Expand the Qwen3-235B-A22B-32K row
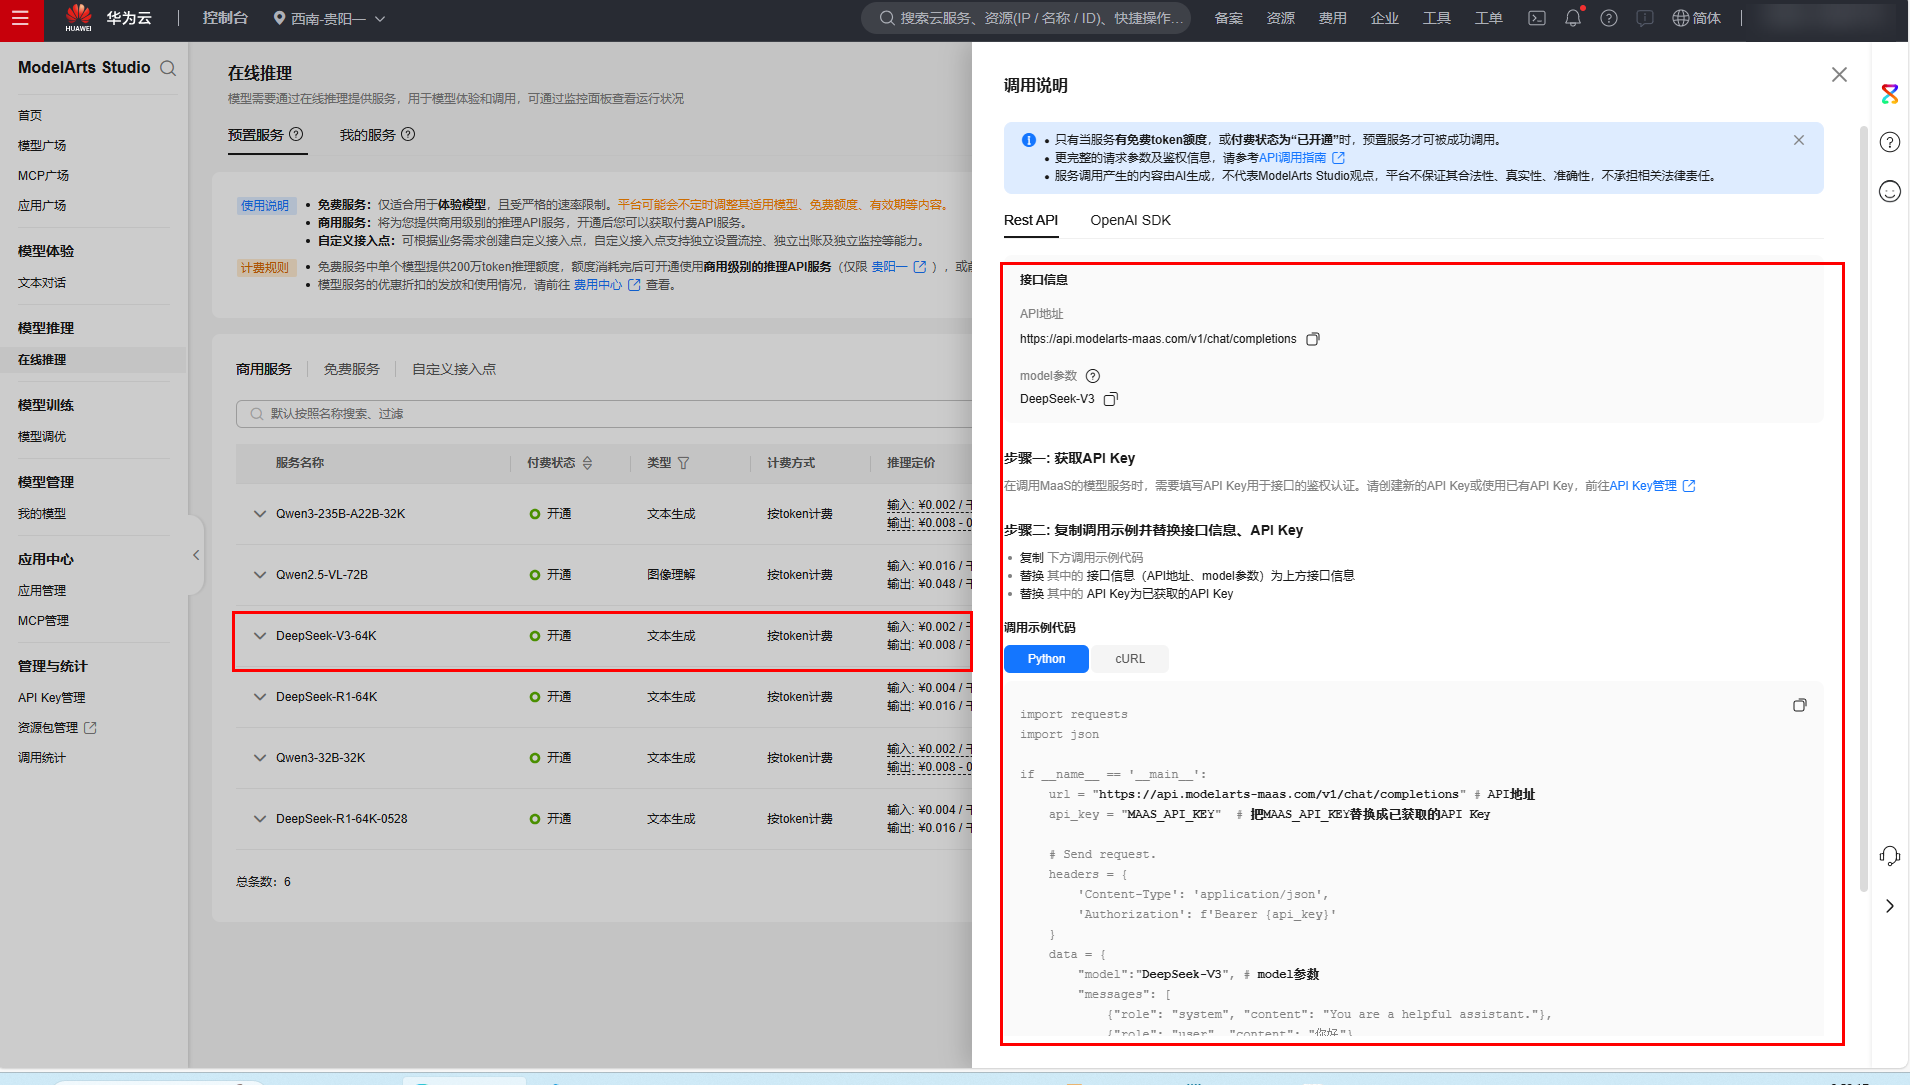This screenshot has height=1085, width=1910. 260,514
